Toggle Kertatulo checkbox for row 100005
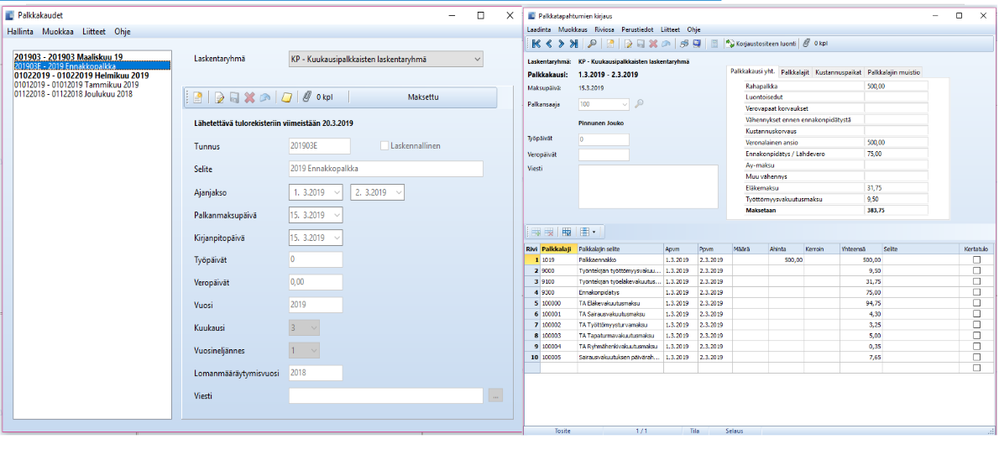999x450 pixels. pos(977,357)
